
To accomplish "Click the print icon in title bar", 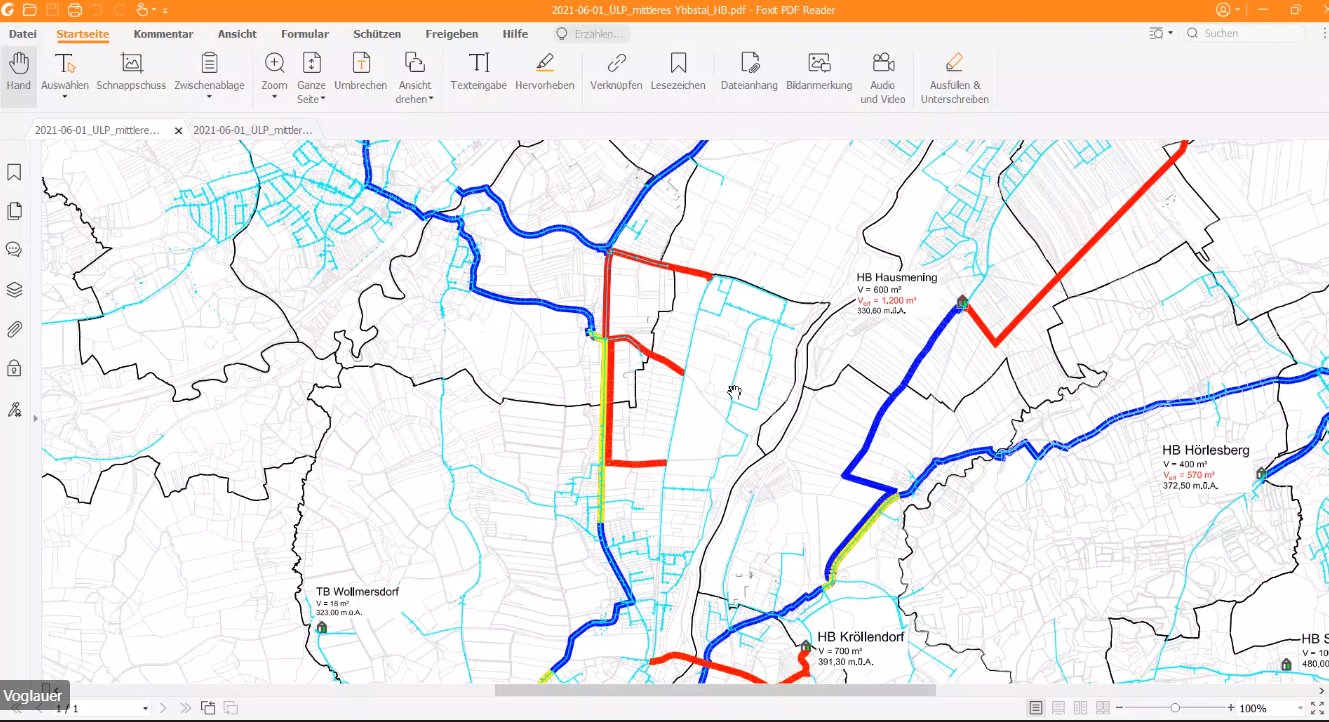I will tap(76, 10).
